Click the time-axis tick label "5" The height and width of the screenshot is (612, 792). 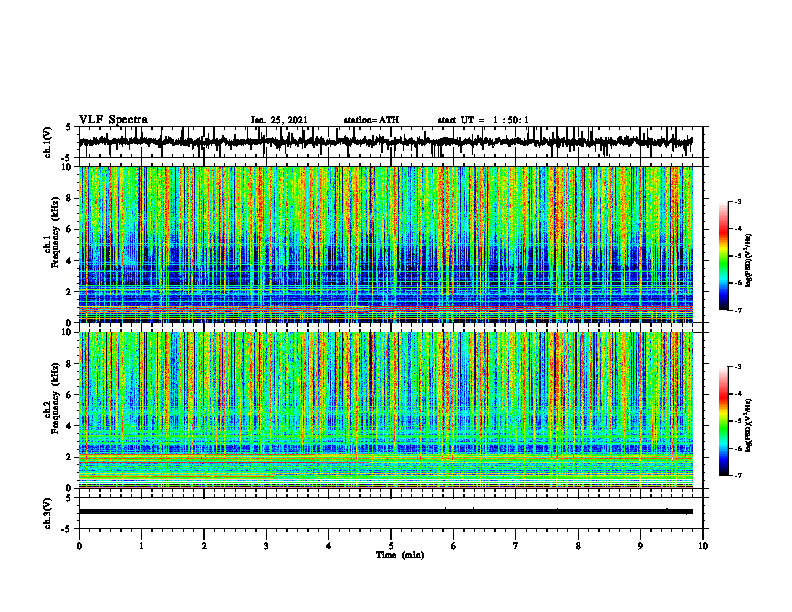tap(391, 546)
